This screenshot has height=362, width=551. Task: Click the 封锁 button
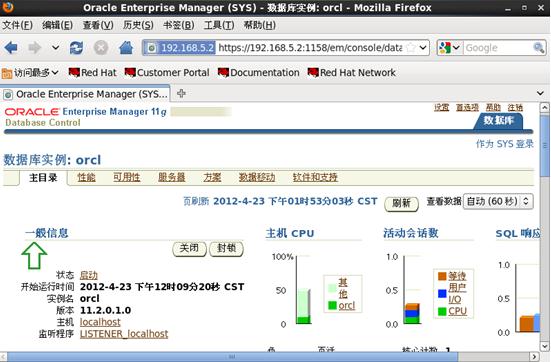point(226,248)
